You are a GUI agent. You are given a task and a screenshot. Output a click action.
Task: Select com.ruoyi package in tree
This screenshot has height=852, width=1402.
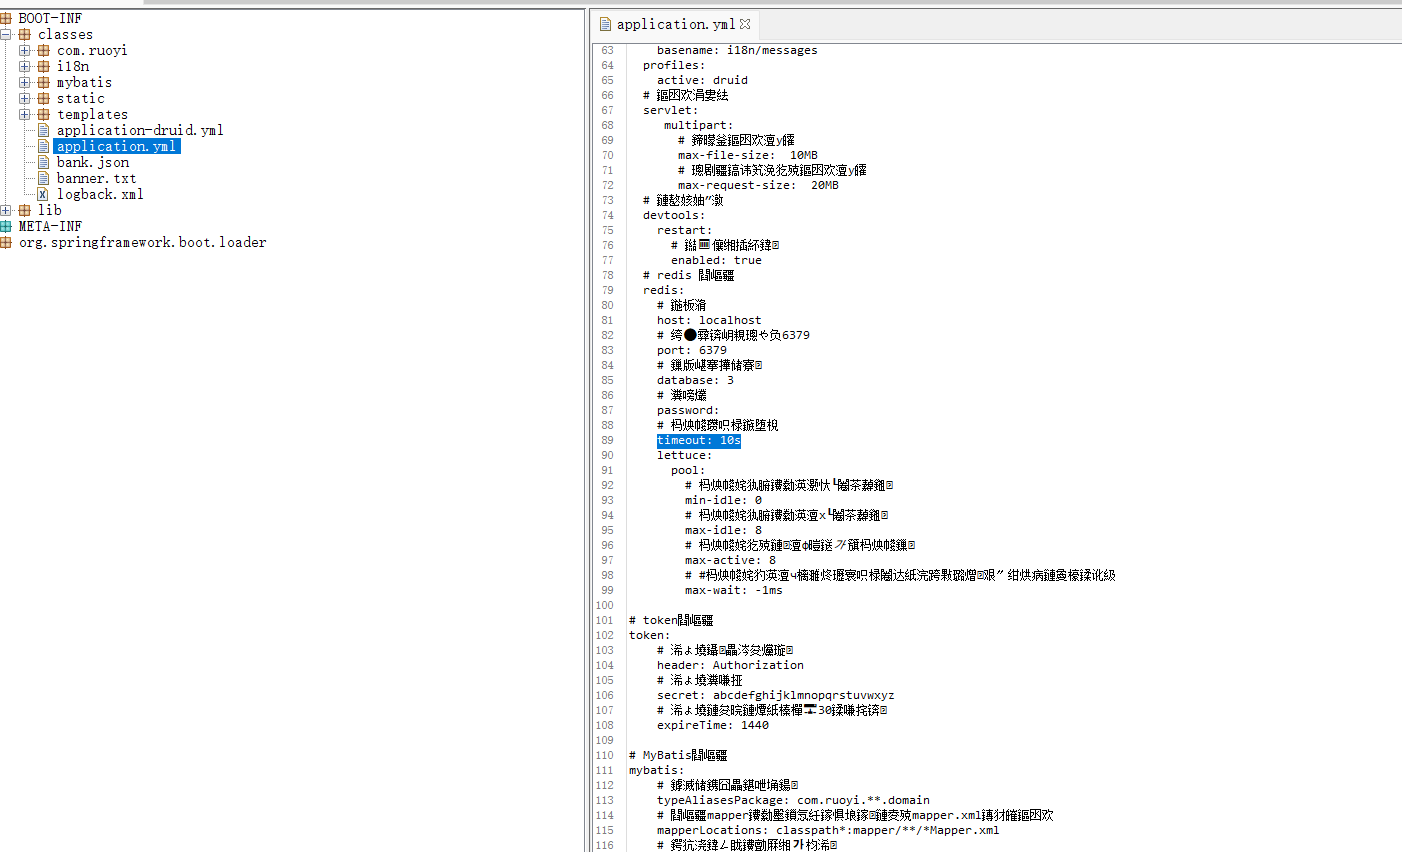pyautogui.click(x=92, y=50)
